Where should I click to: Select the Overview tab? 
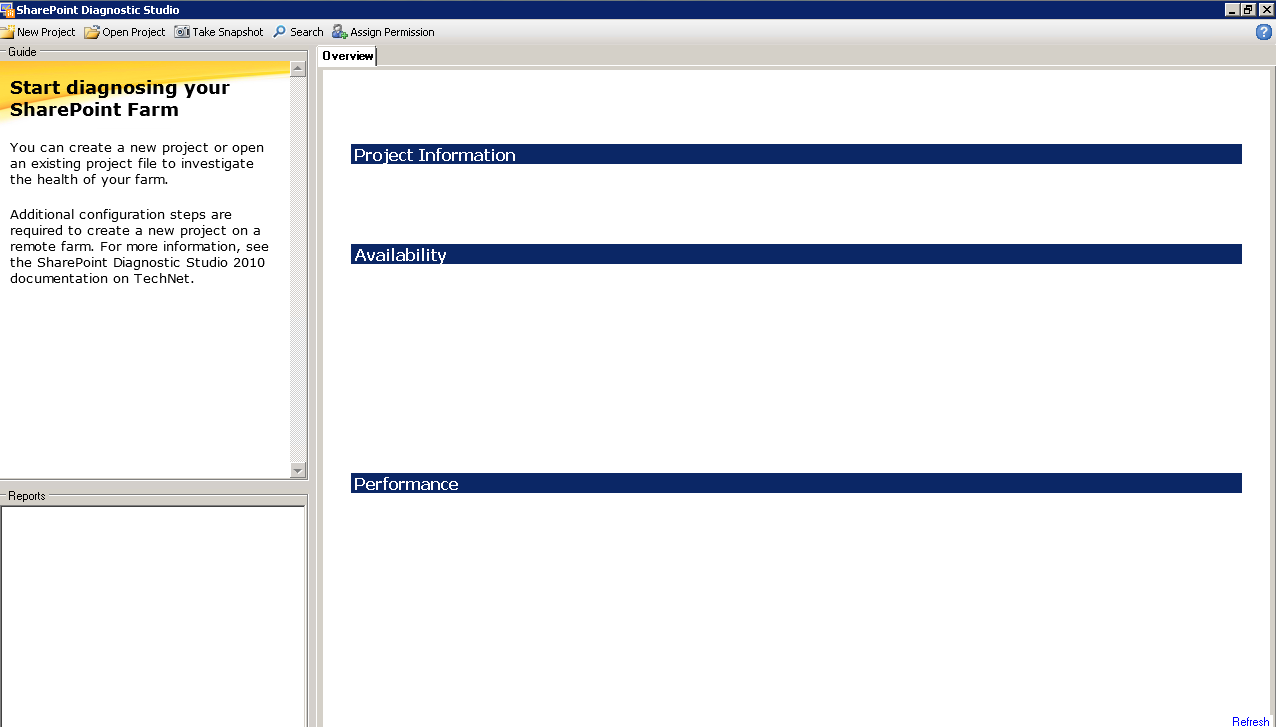(x=347, y=56)
